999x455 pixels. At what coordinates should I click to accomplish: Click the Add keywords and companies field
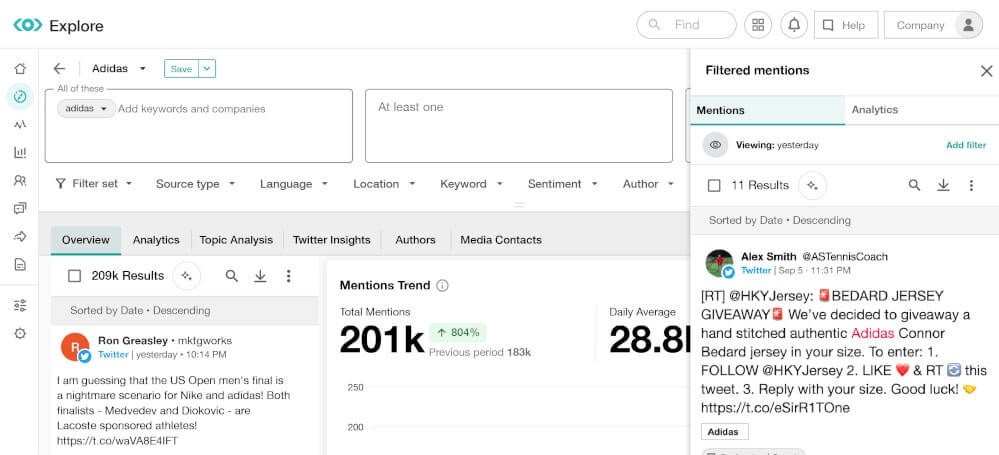click(x=192, y=109)
